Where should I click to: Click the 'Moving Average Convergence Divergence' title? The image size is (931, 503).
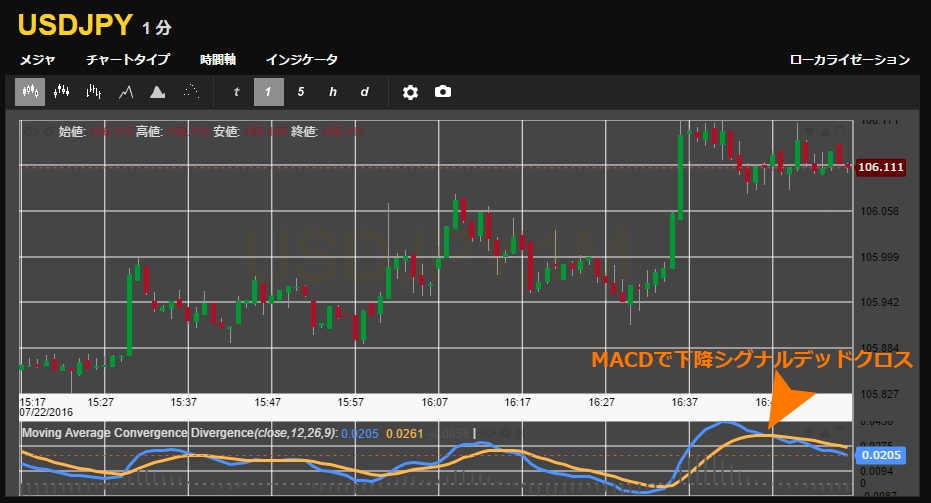point(138,433)
